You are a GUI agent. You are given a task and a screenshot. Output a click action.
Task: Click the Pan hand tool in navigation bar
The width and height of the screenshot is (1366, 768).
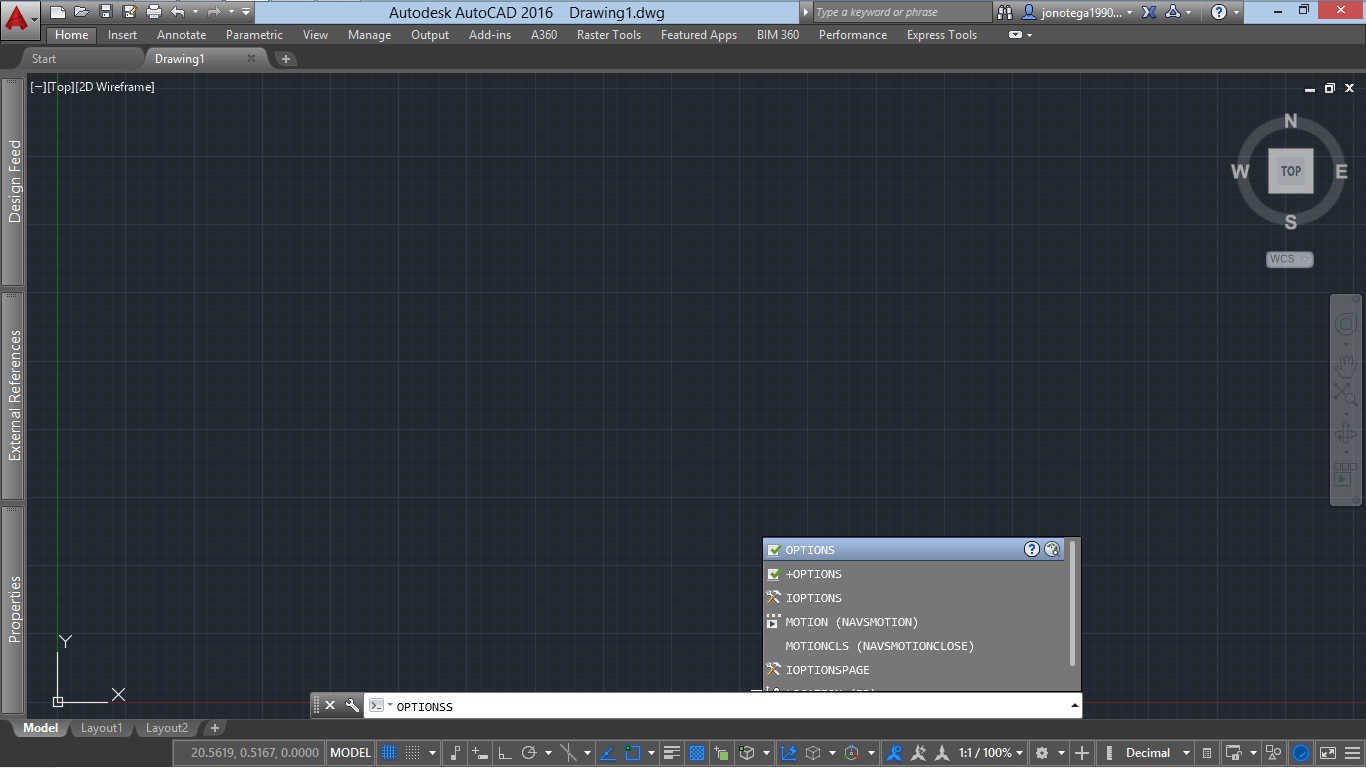point(1345,367)
